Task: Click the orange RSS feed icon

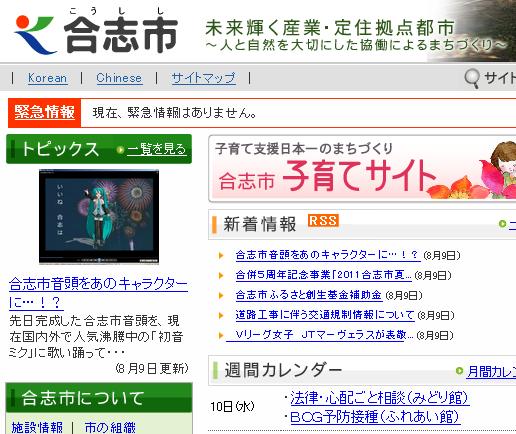Action: pyautogui.click(x=323, y=220)
